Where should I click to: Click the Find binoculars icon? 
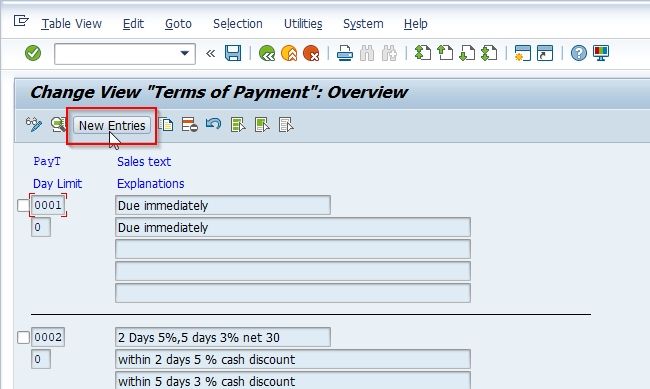(x=367, y=53)
